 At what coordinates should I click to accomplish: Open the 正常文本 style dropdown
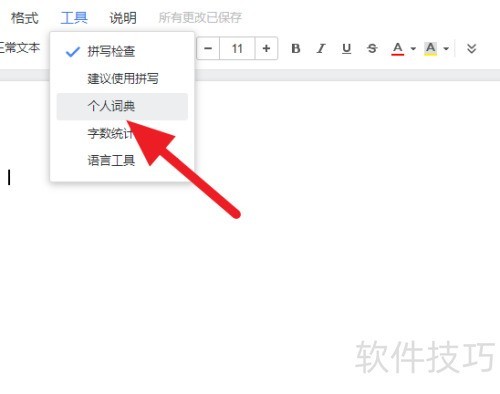pyautogui.click(x=20, y=48)
